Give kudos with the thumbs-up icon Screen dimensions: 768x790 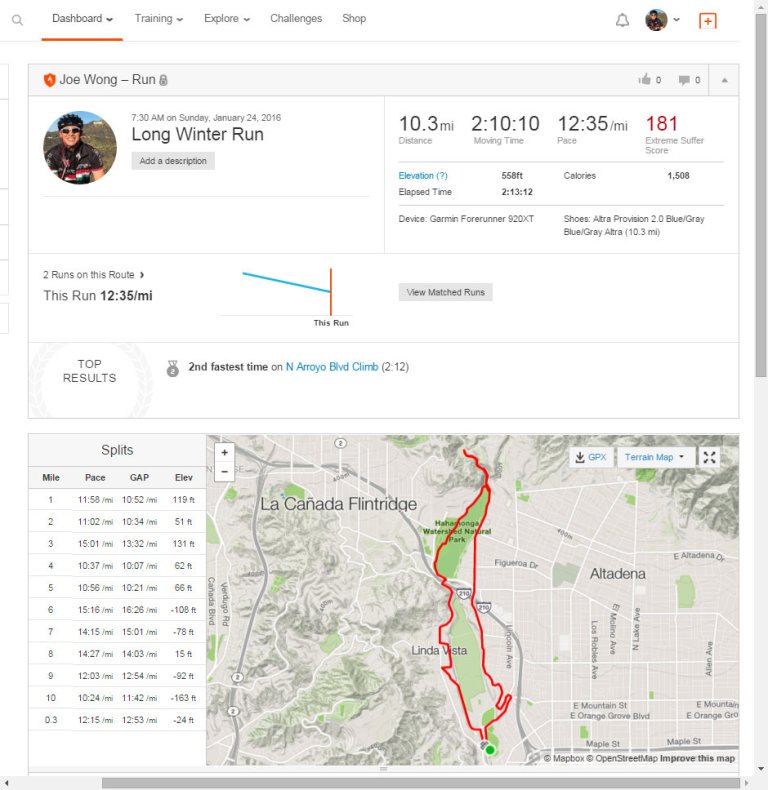coord(645,80)
